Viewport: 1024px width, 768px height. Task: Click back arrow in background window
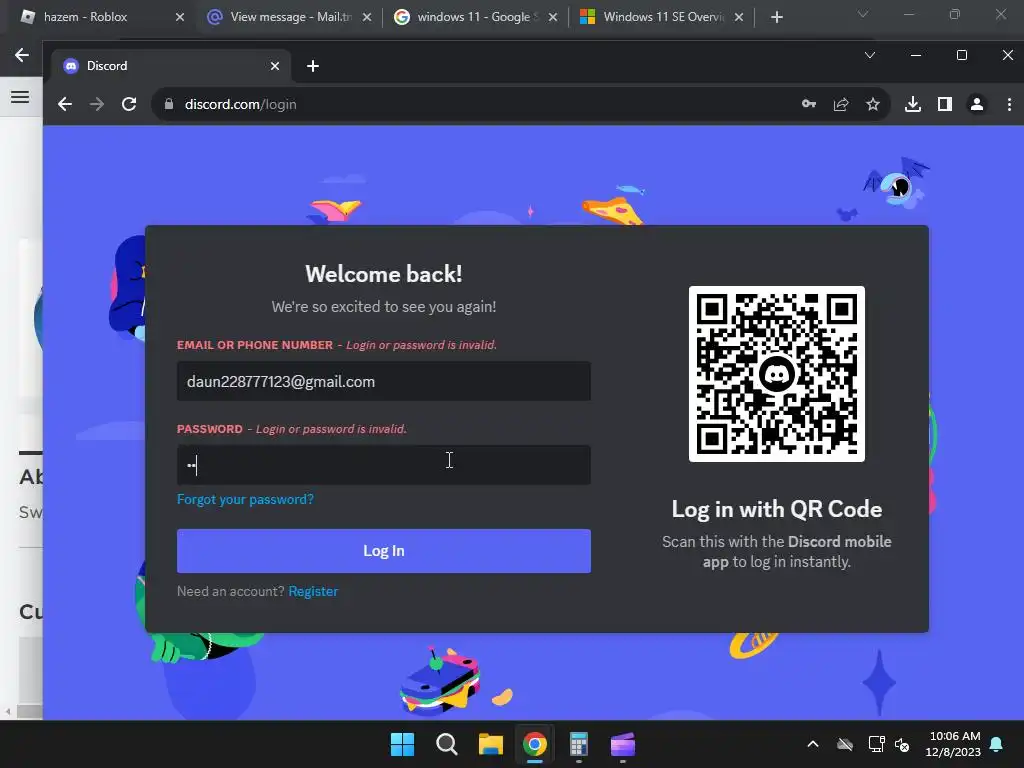click(x=22, y=56)
